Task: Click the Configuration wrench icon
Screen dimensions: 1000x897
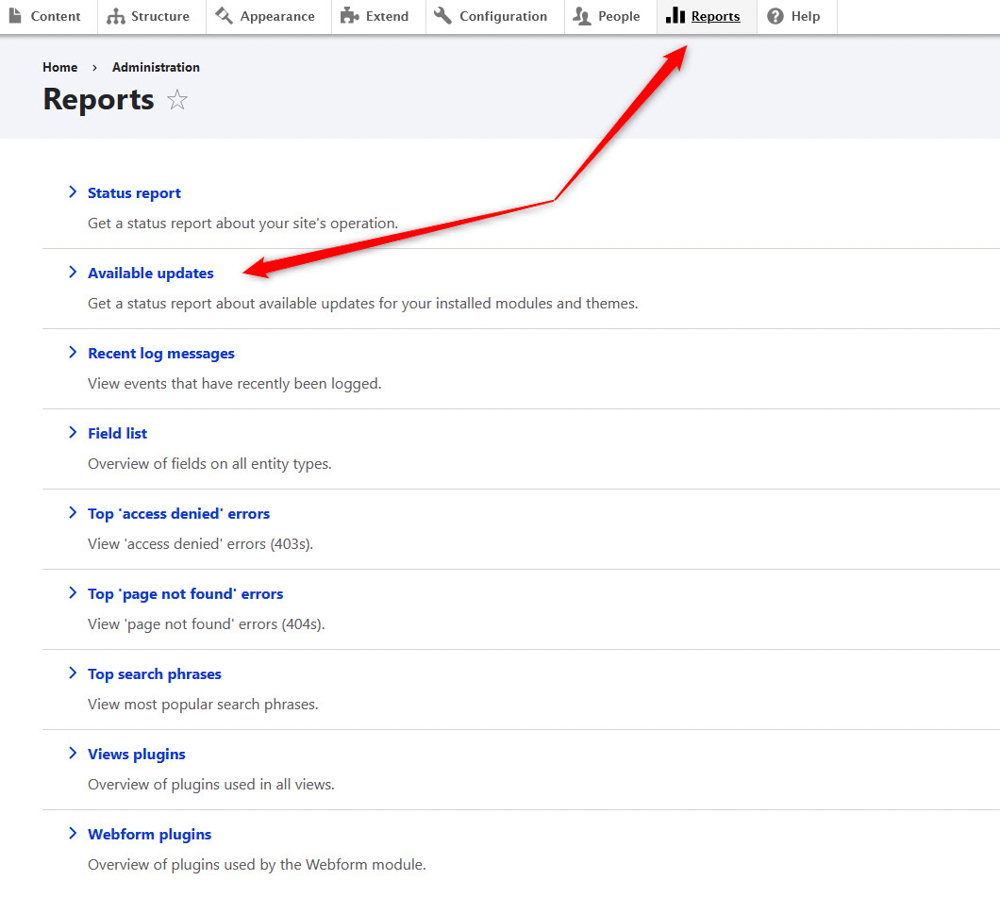Action: [440, 16]
